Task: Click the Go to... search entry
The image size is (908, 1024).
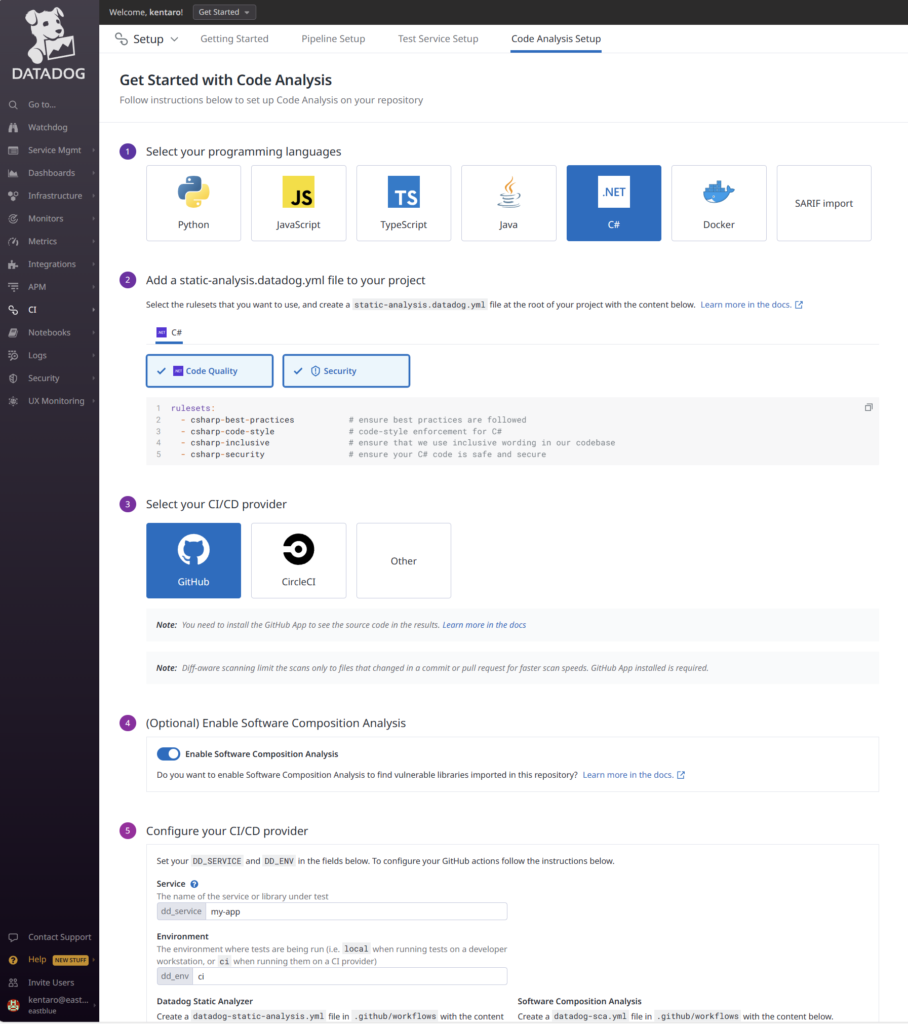Action: tap(42, 104)
